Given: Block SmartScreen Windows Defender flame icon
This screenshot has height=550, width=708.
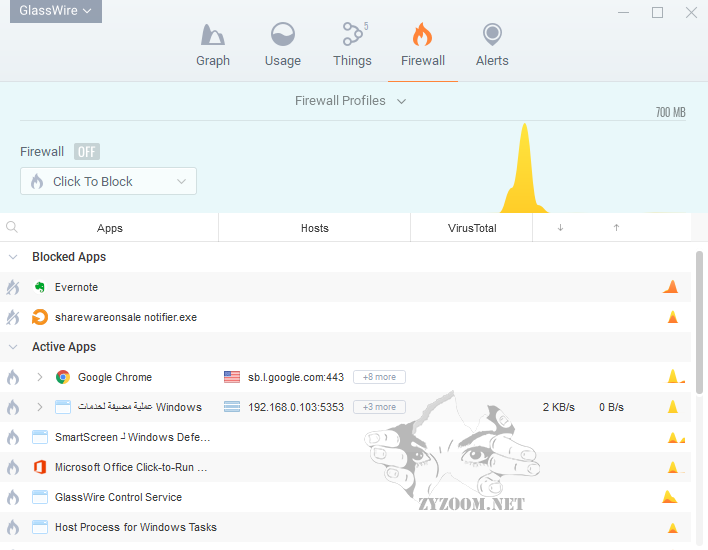Looking at the screenshot, I should tap(13, 437).
